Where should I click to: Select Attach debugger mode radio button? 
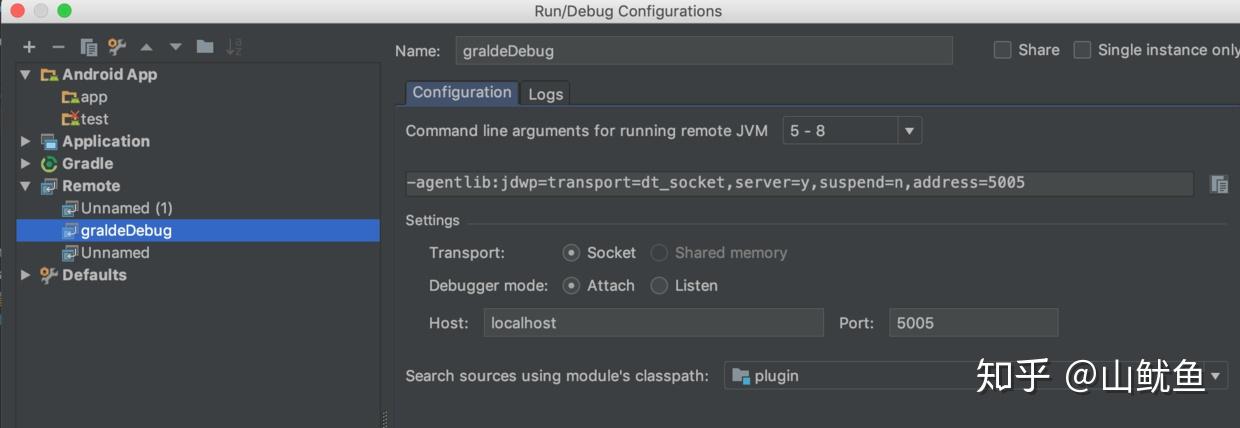[x=571, y=286]
